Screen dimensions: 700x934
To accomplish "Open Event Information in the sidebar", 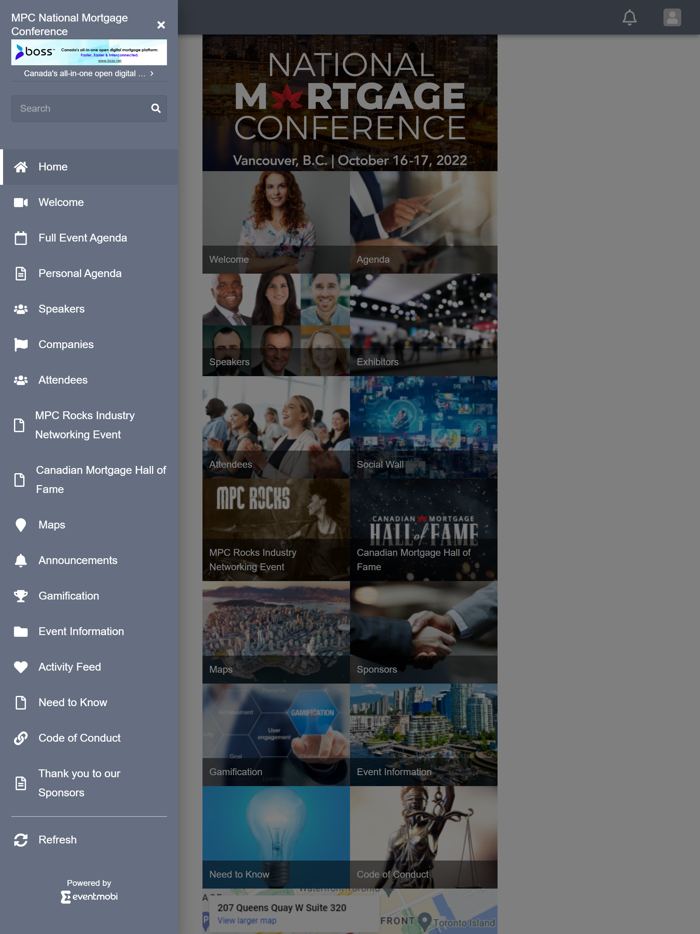I will click(x=89, y=631).
